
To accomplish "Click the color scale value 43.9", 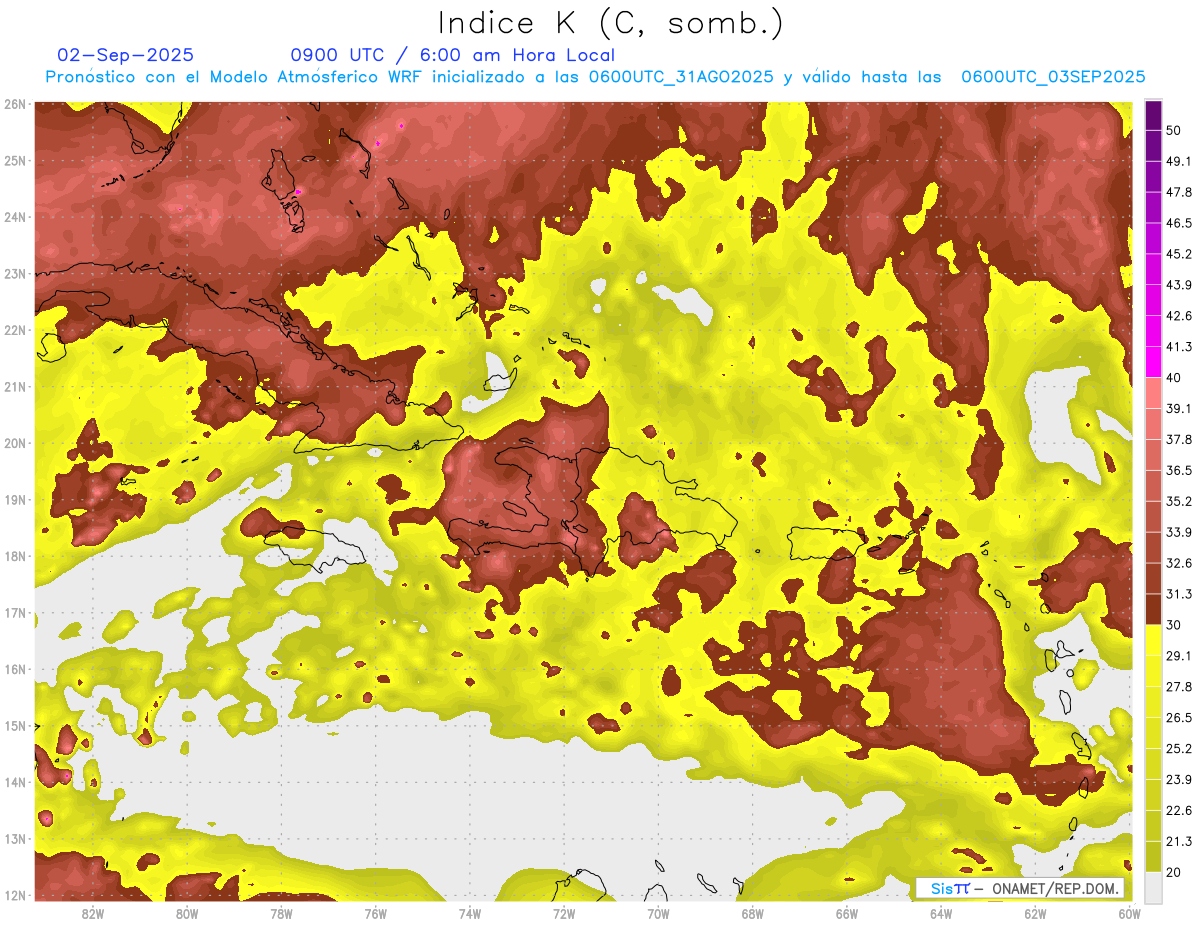I will pyautogui.click(x=1178, y=285).
